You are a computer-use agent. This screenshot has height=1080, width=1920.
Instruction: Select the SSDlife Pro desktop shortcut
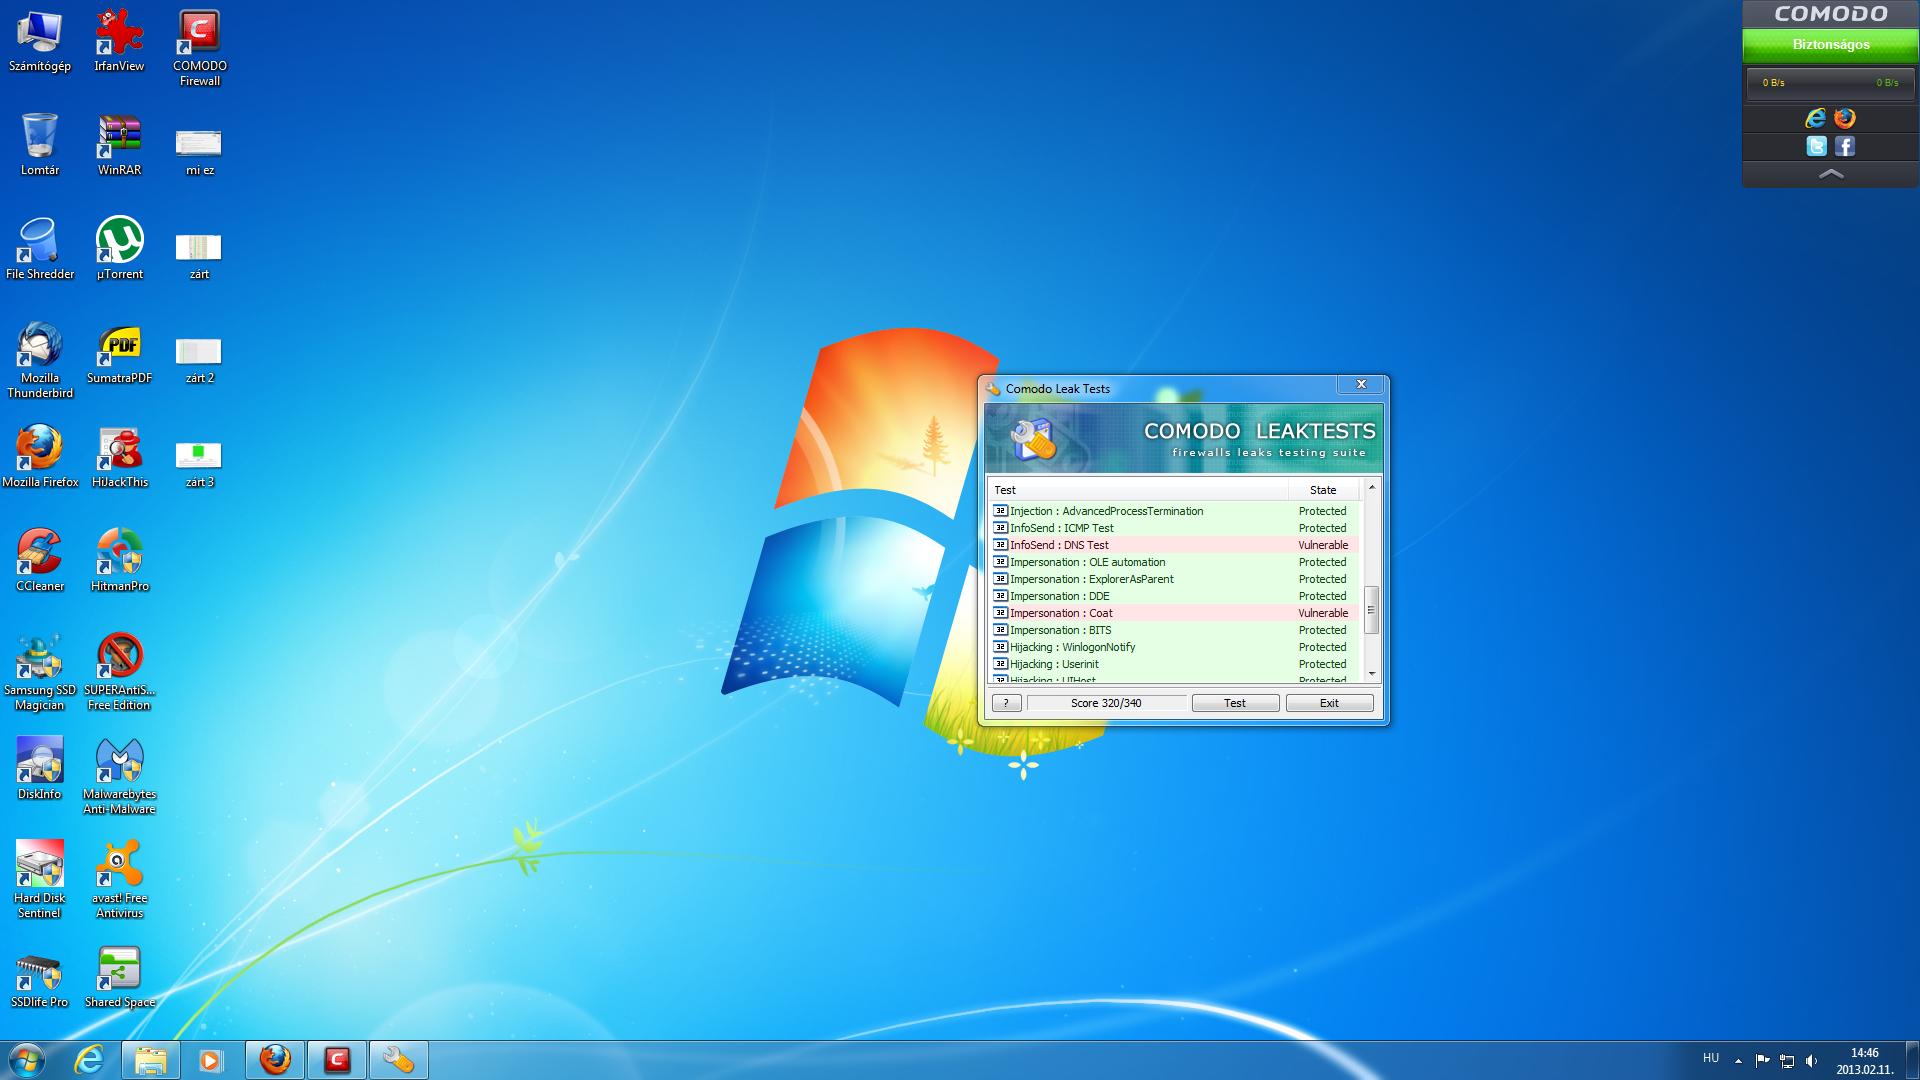(x=40, y=977)
